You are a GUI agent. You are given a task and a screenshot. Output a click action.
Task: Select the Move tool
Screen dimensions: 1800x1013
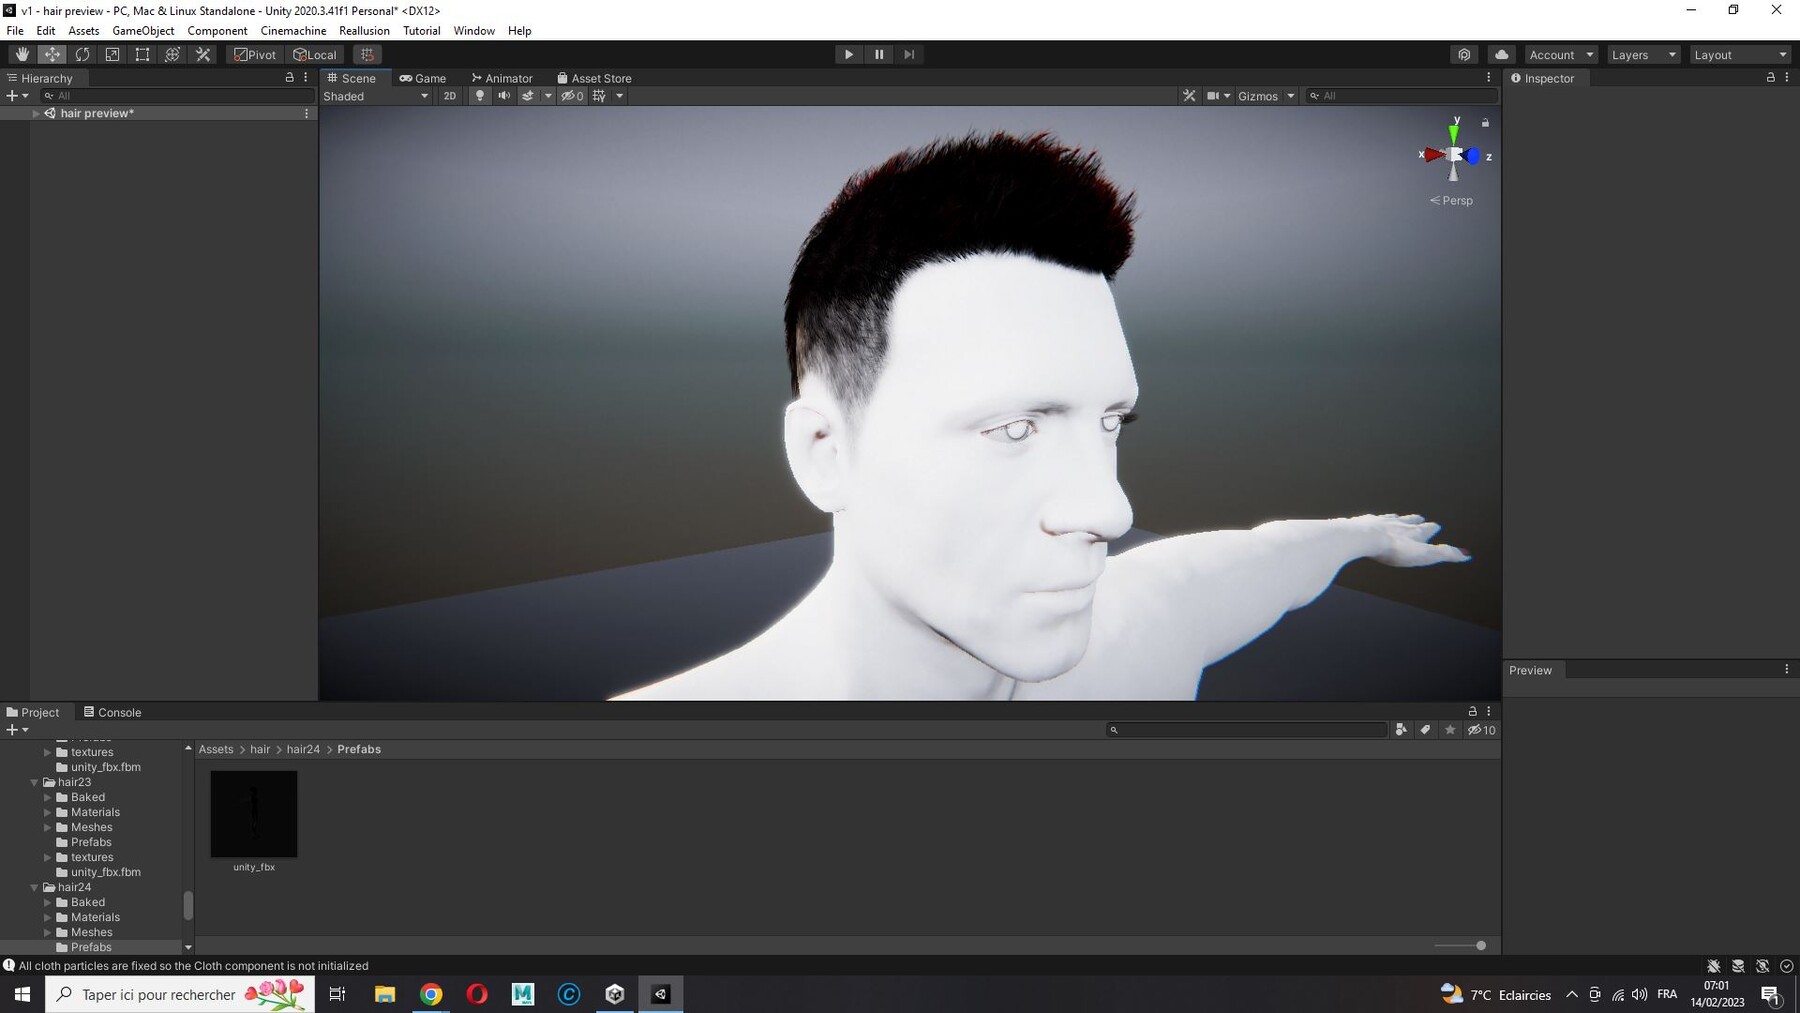click(52, 55)
